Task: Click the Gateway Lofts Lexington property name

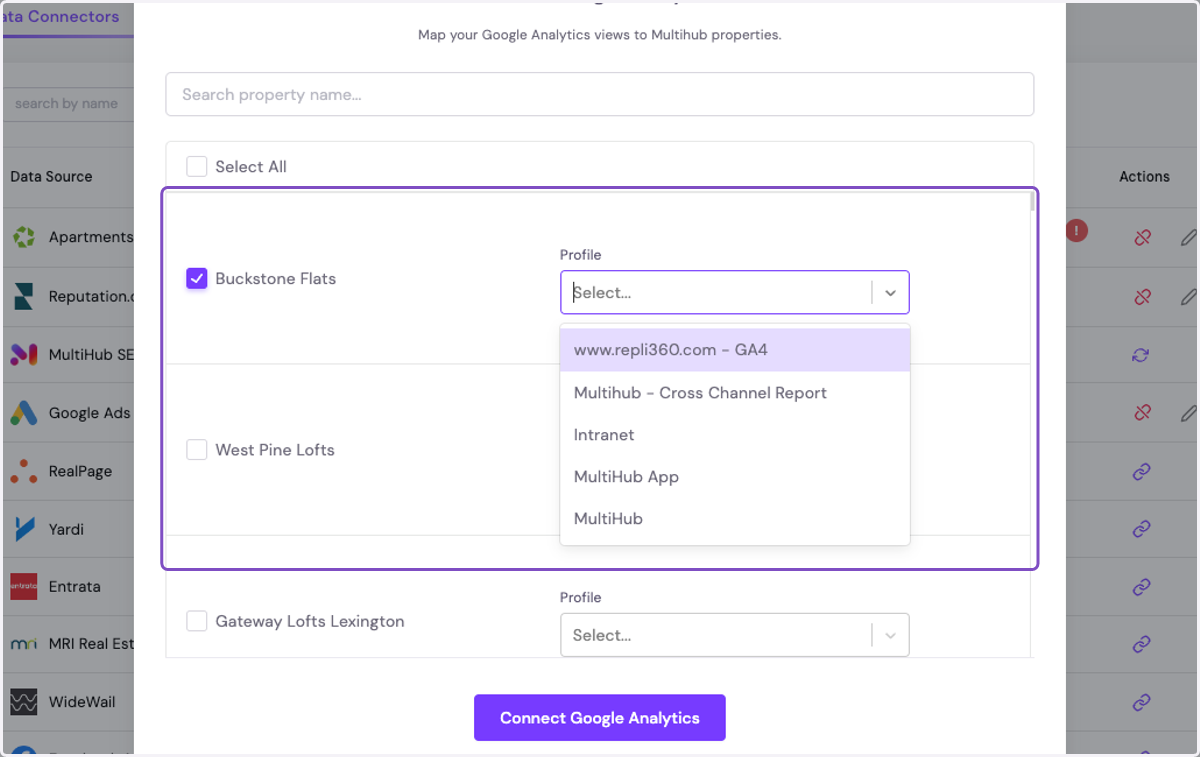Action: tap(310, 621)
